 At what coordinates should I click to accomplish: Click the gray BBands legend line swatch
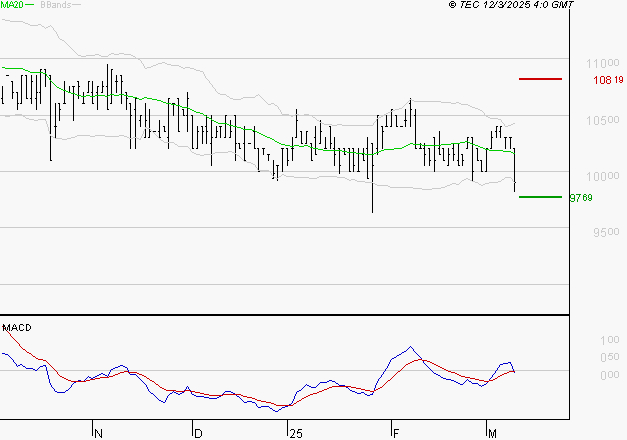coord(76,4)
